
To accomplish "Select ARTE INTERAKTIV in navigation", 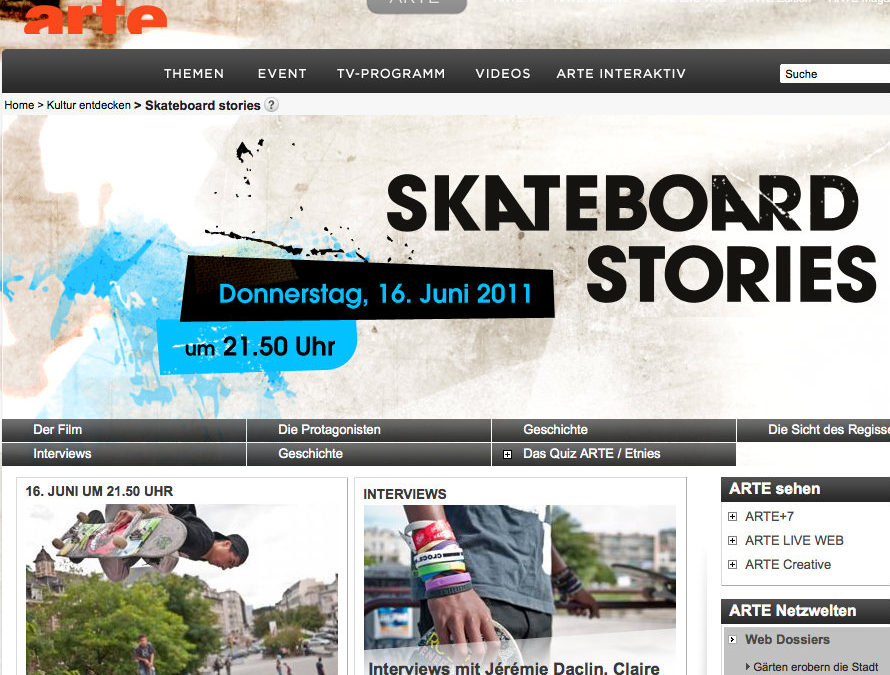I will (x=621, y=74).
